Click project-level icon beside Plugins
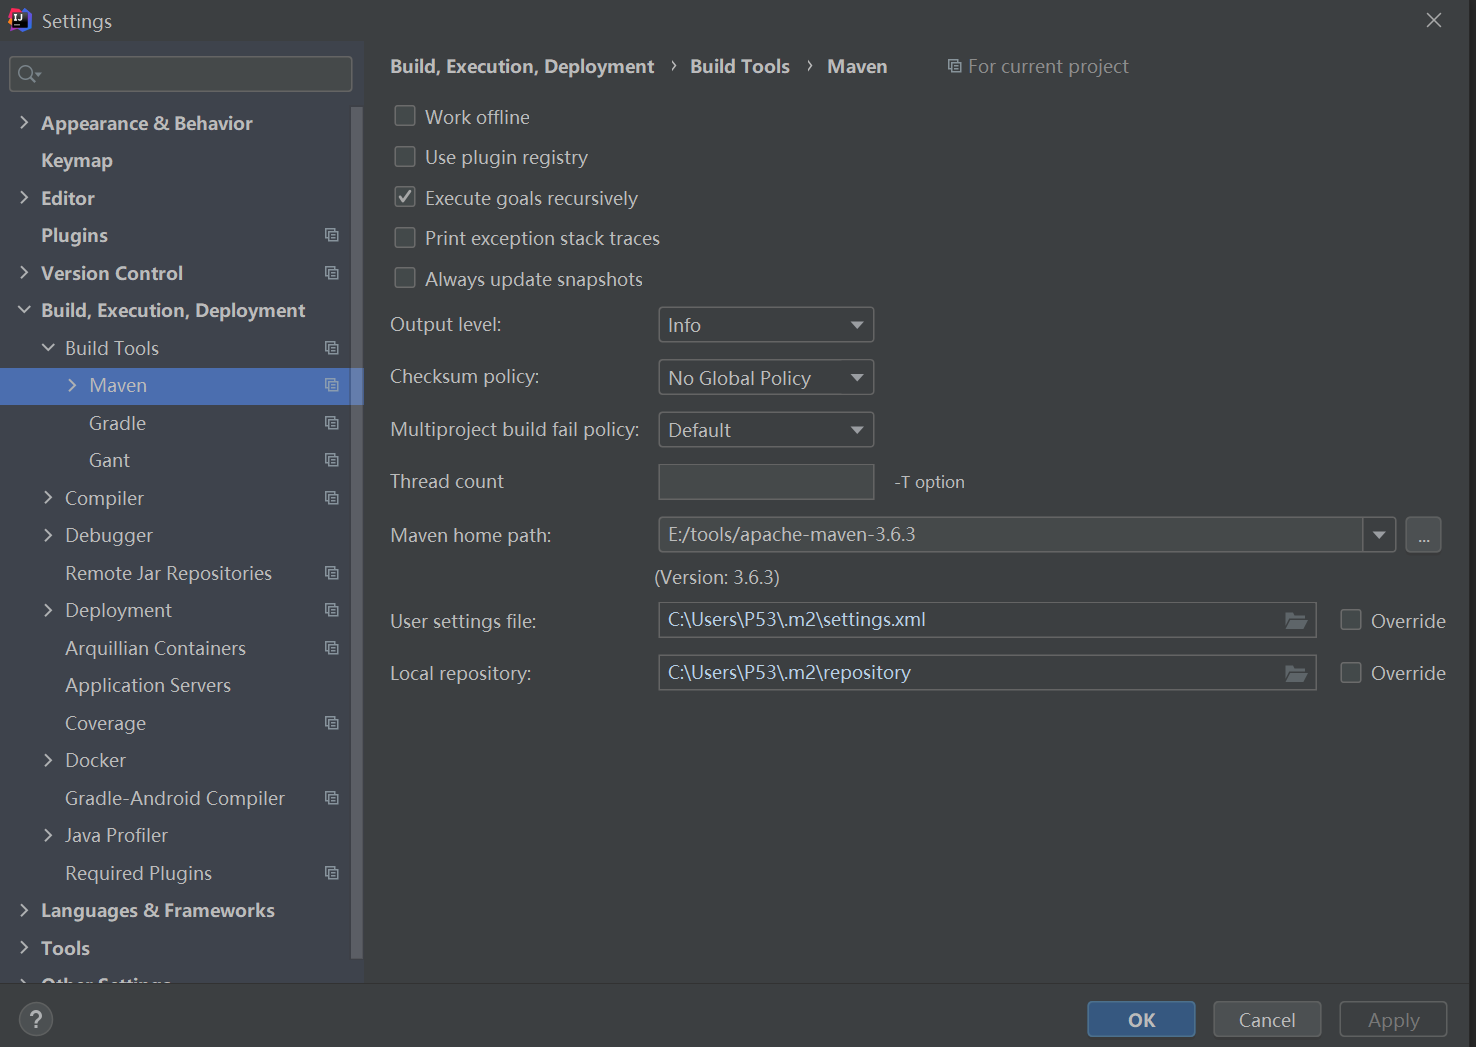 point(332,235)
